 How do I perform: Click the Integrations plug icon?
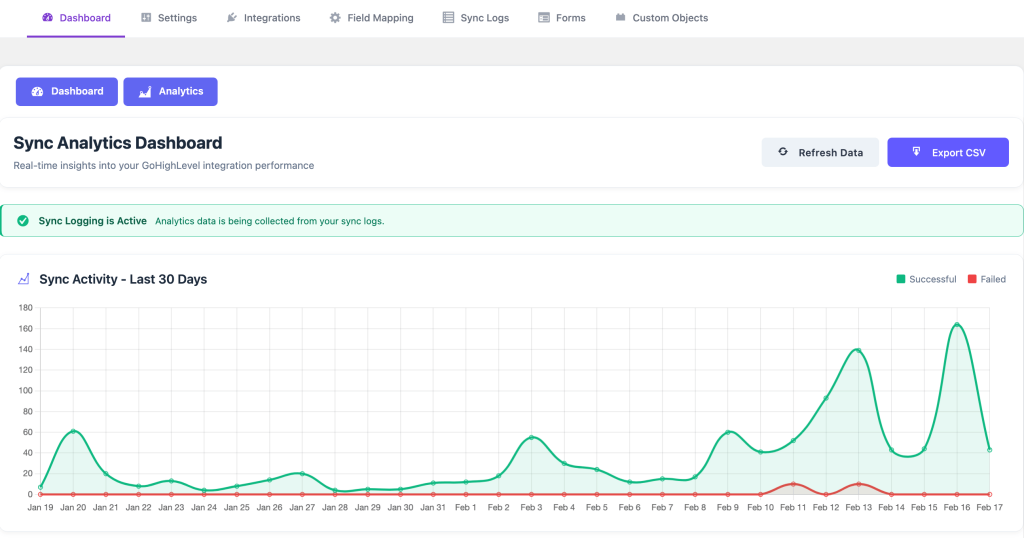point(232,18)
